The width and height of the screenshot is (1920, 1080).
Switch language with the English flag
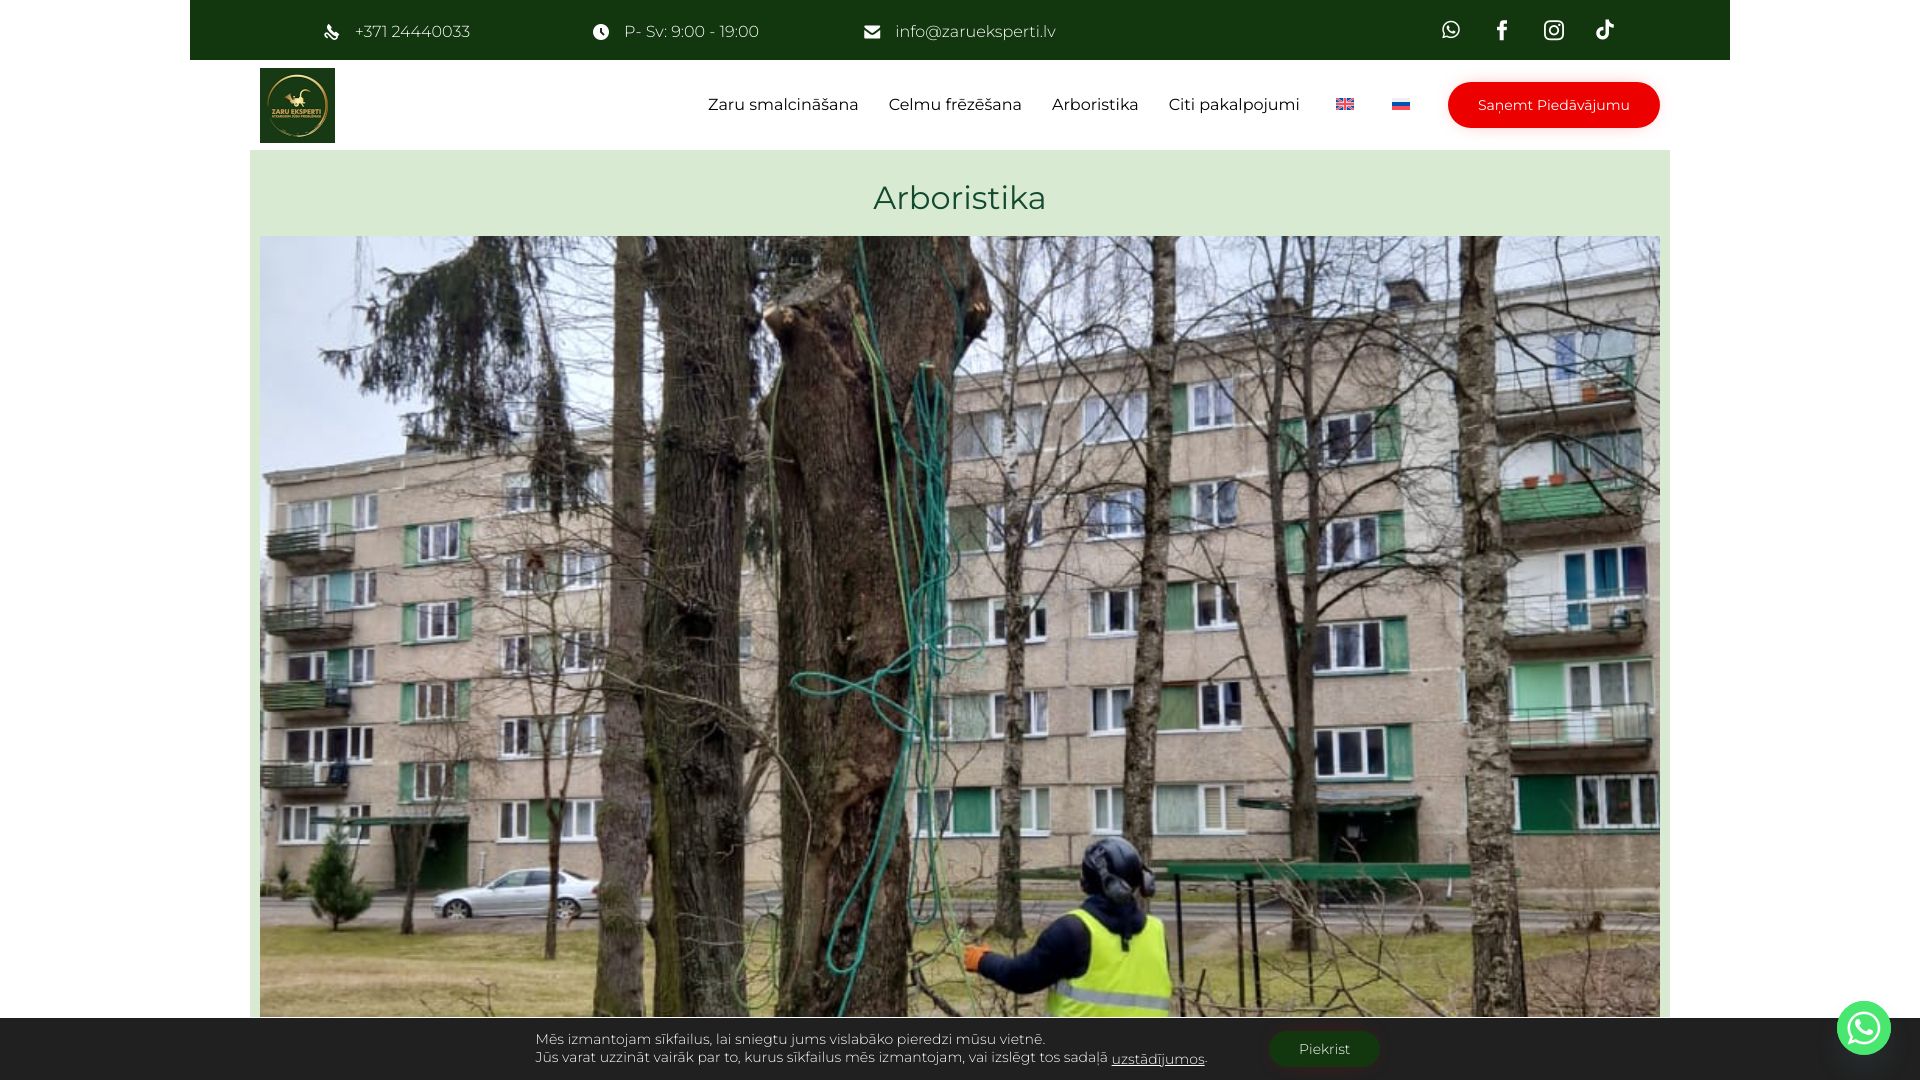(1344, 104)
